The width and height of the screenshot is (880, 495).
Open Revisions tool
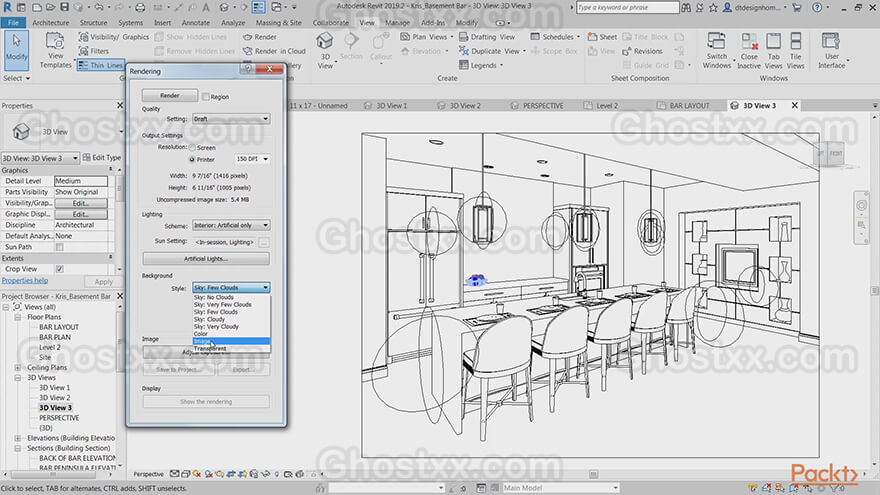[x=642, y=51]
